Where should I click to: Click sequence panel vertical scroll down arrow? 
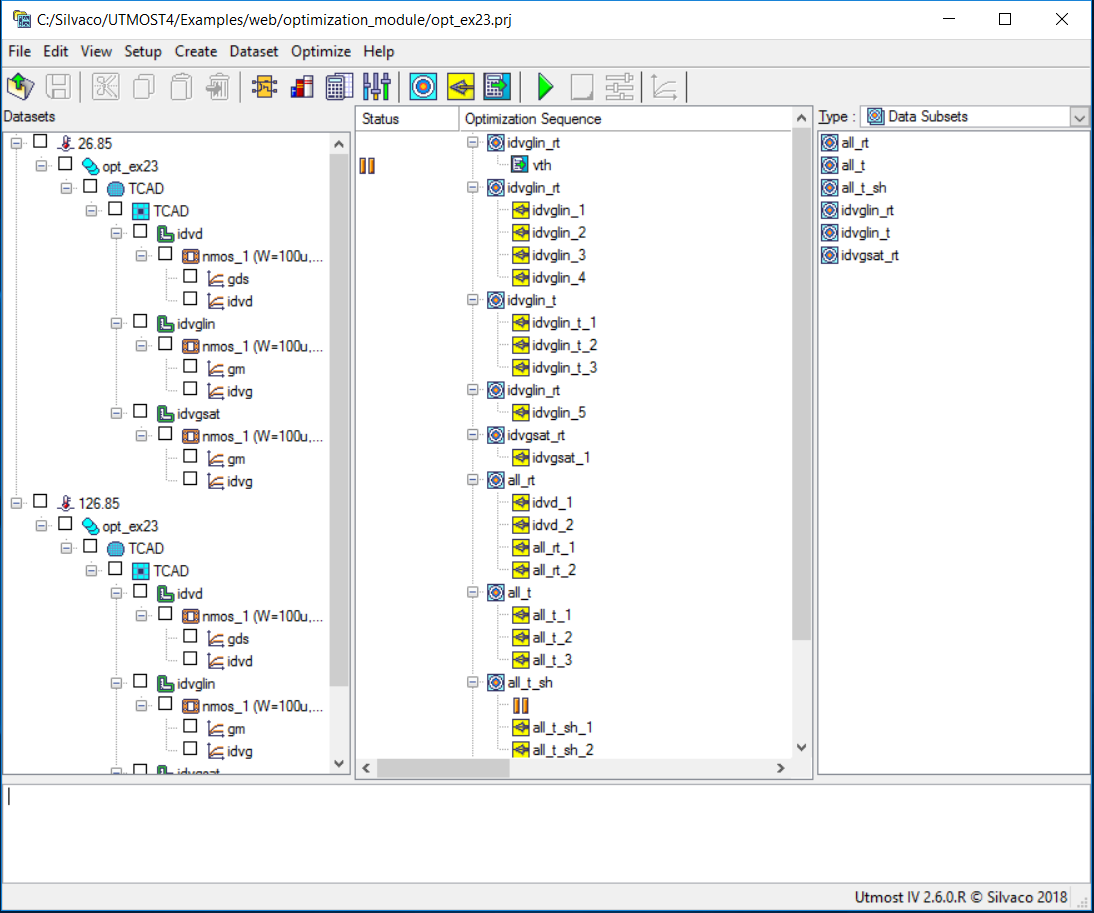click(802, 748)
